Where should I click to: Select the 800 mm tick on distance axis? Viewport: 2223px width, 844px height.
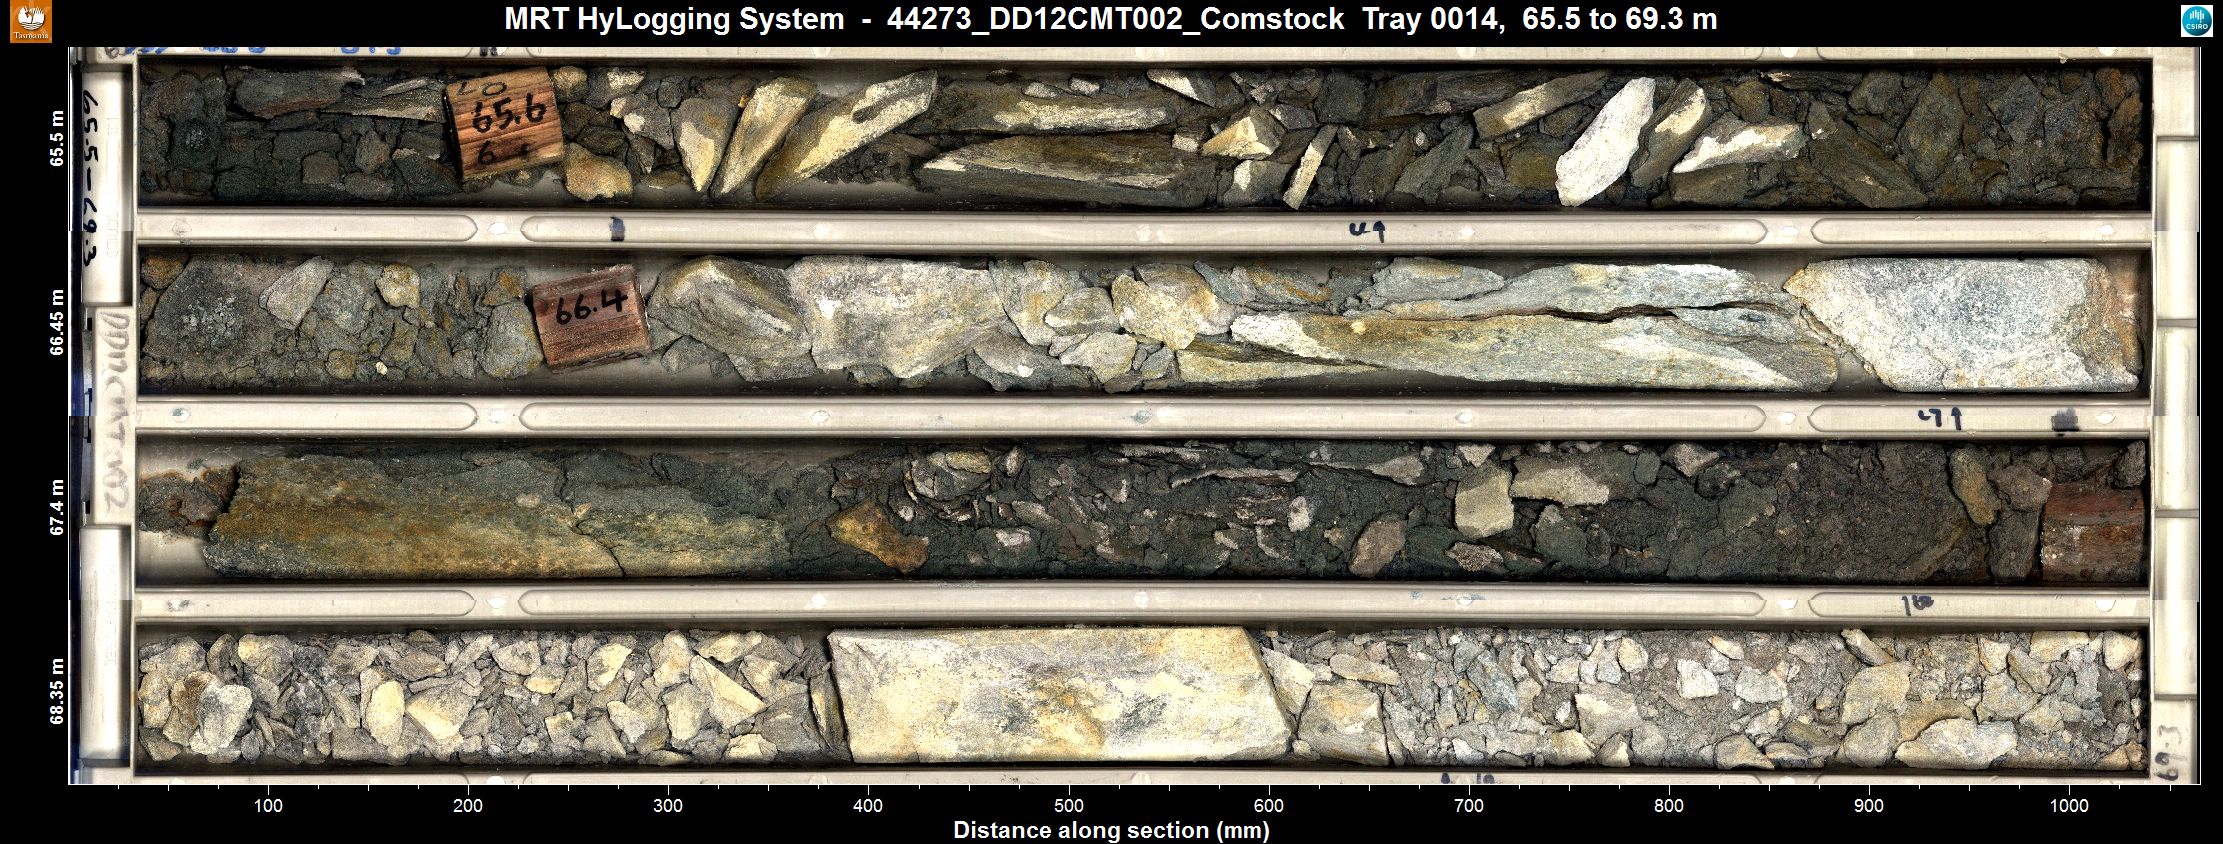1669,806
